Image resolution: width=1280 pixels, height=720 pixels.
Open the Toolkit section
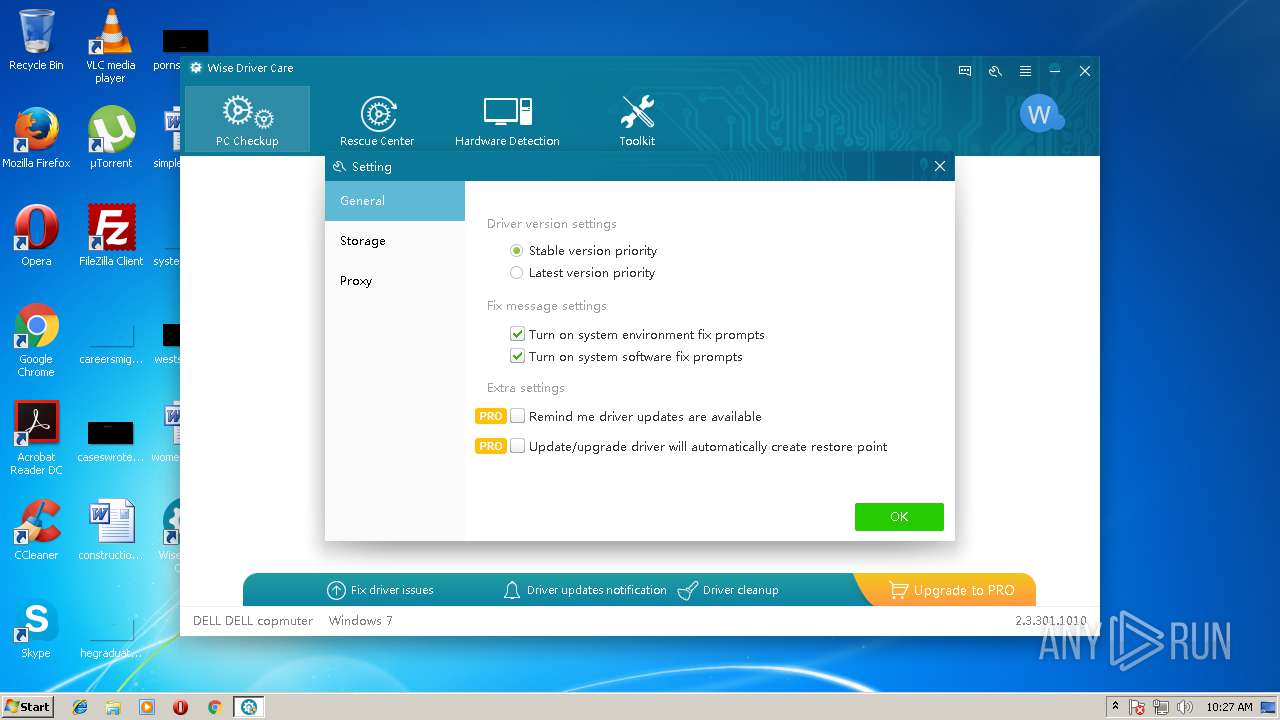tap(637, 119)
